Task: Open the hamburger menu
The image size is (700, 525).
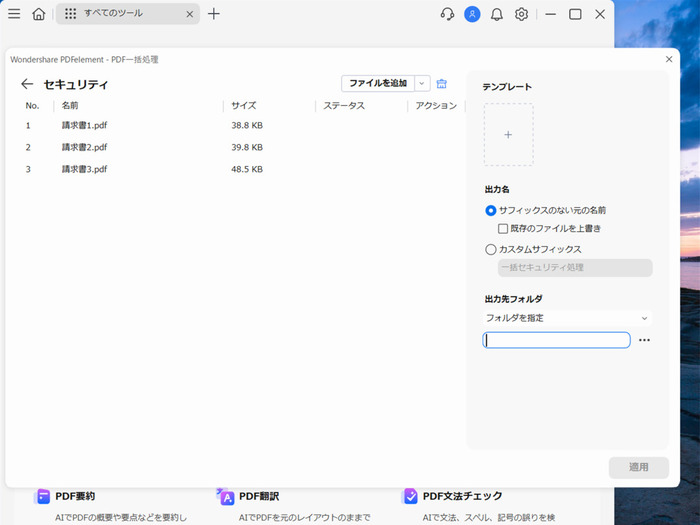Action: 14,14
